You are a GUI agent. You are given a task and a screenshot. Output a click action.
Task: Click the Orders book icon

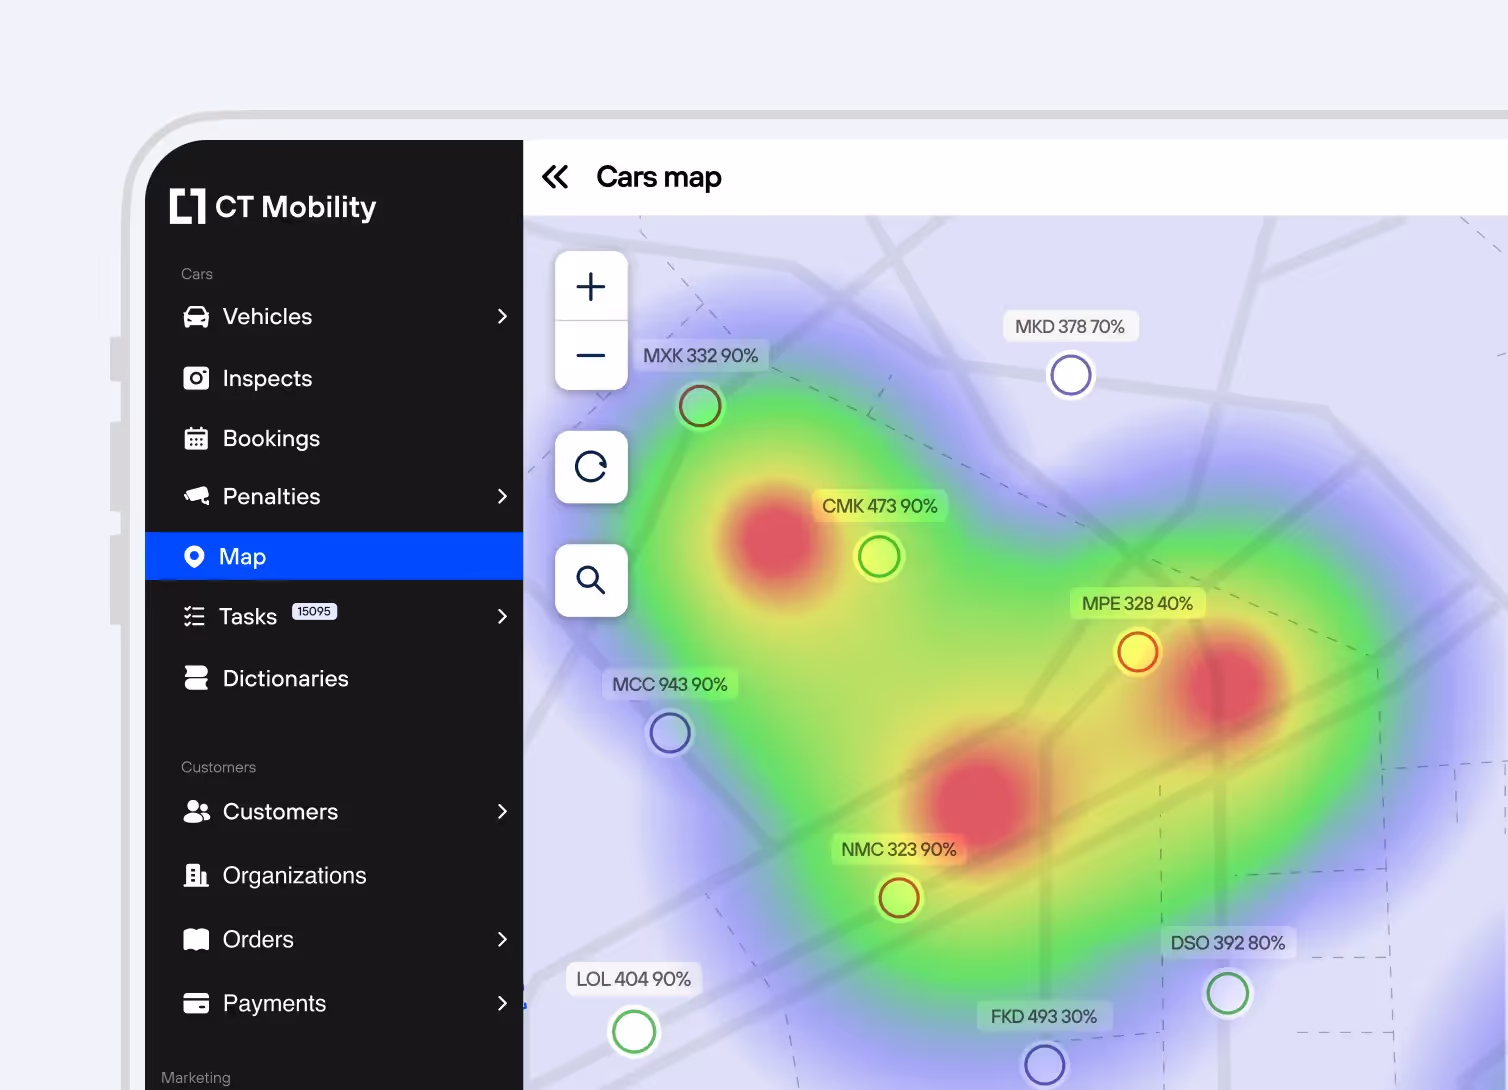(x=196, y=939)
